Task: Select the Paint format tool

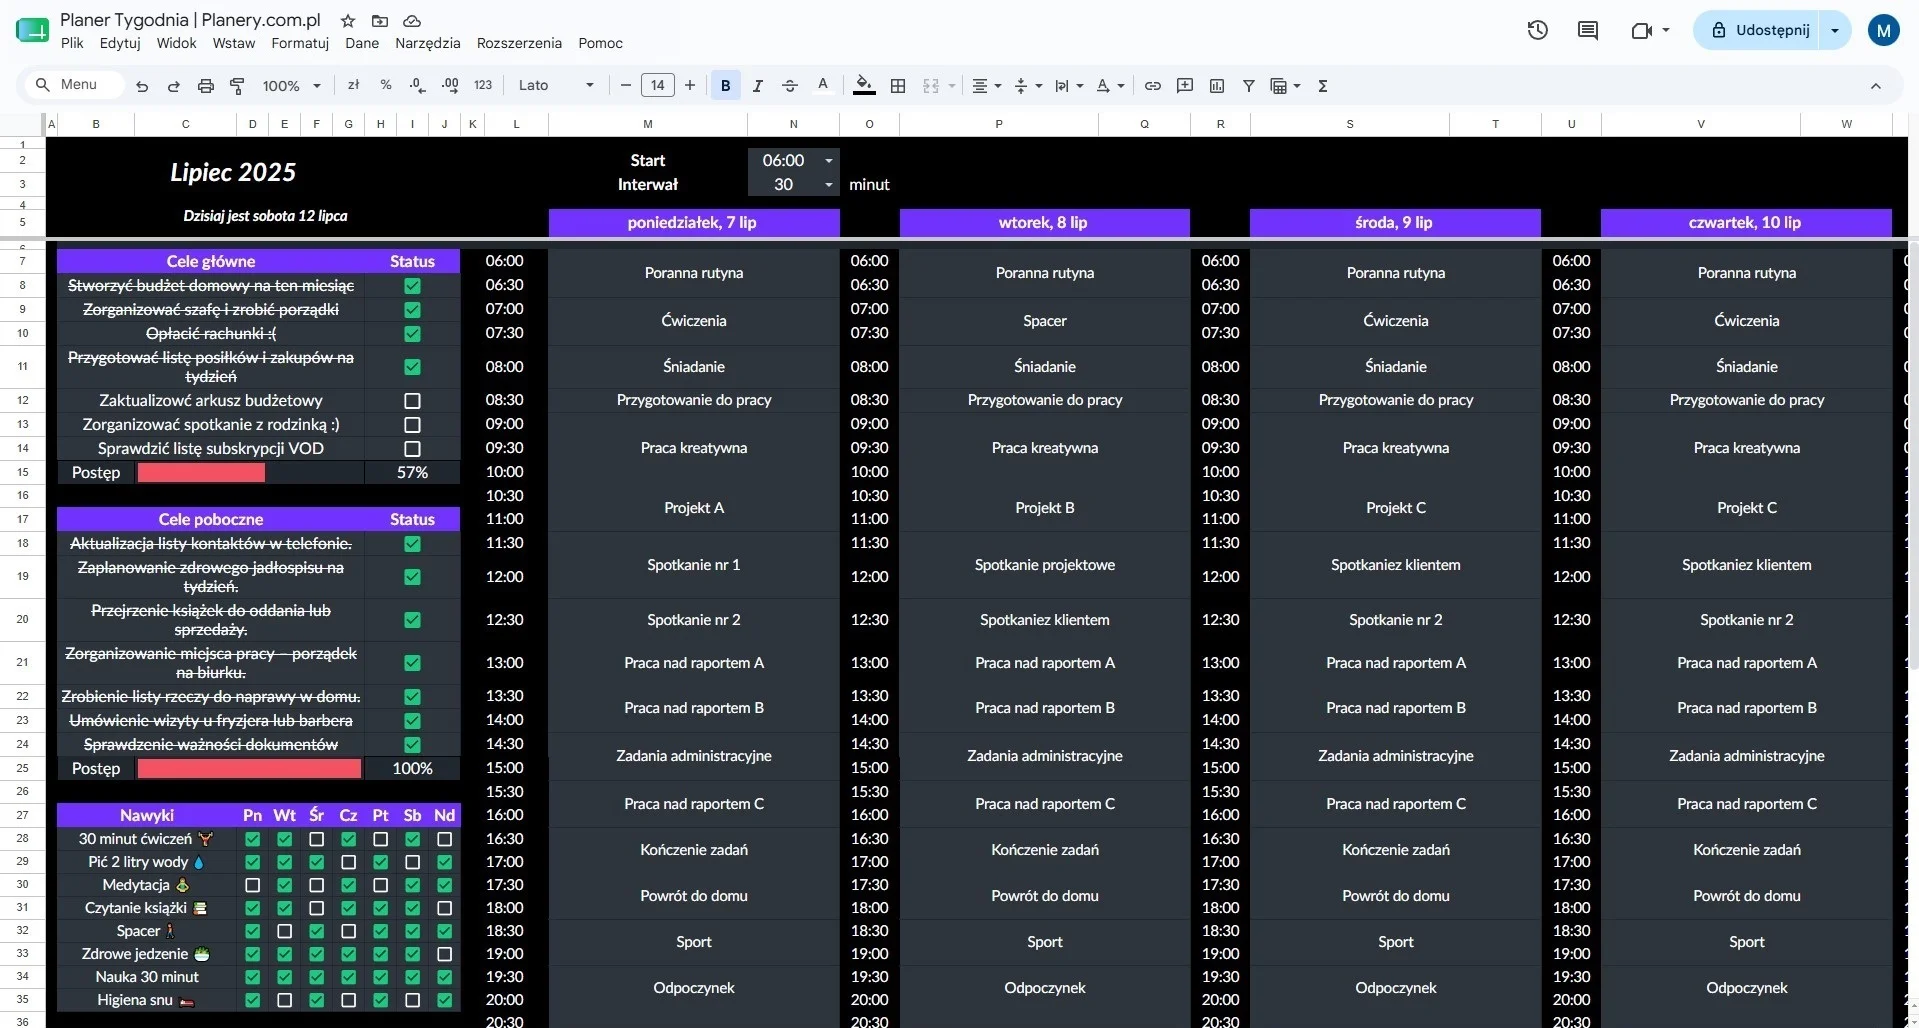Action: pos(237,86)
